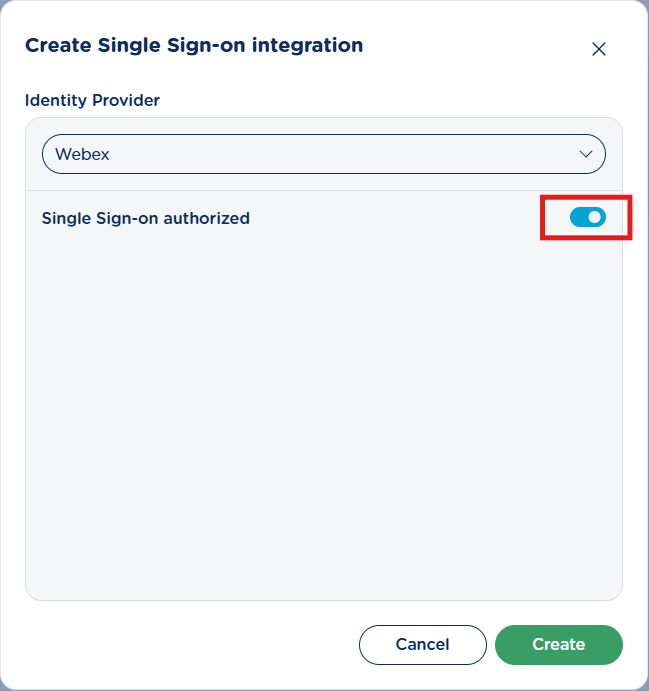This screenshot has height=691, width=649.
Task: Toggle Single Sign-on authorized switch
Action: pyautogui.click(x=588, y=217)
